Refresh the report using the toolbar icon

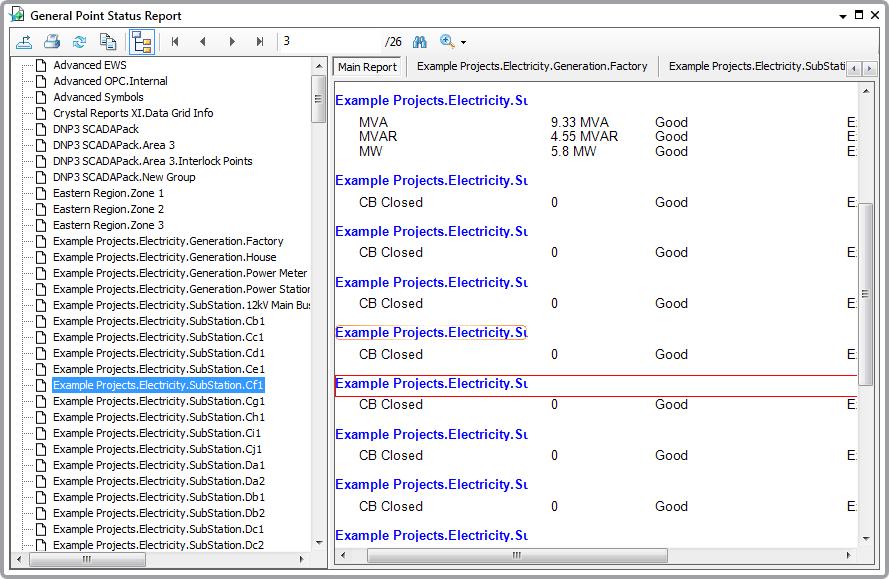pyautogui.click(x=80, y=42)
